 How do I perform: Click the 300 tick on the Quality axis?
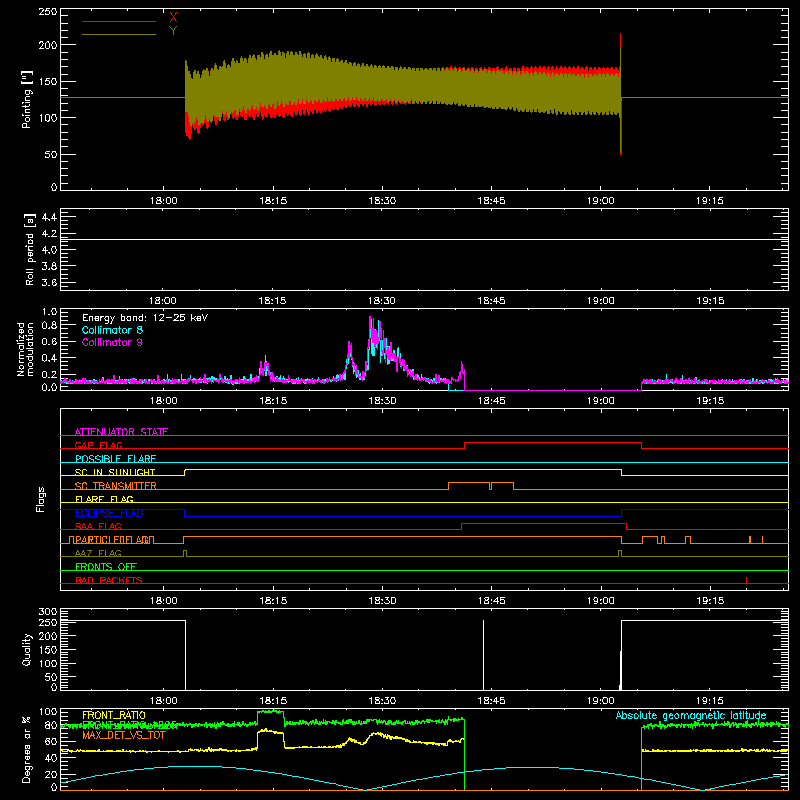(x=48, y=611)
